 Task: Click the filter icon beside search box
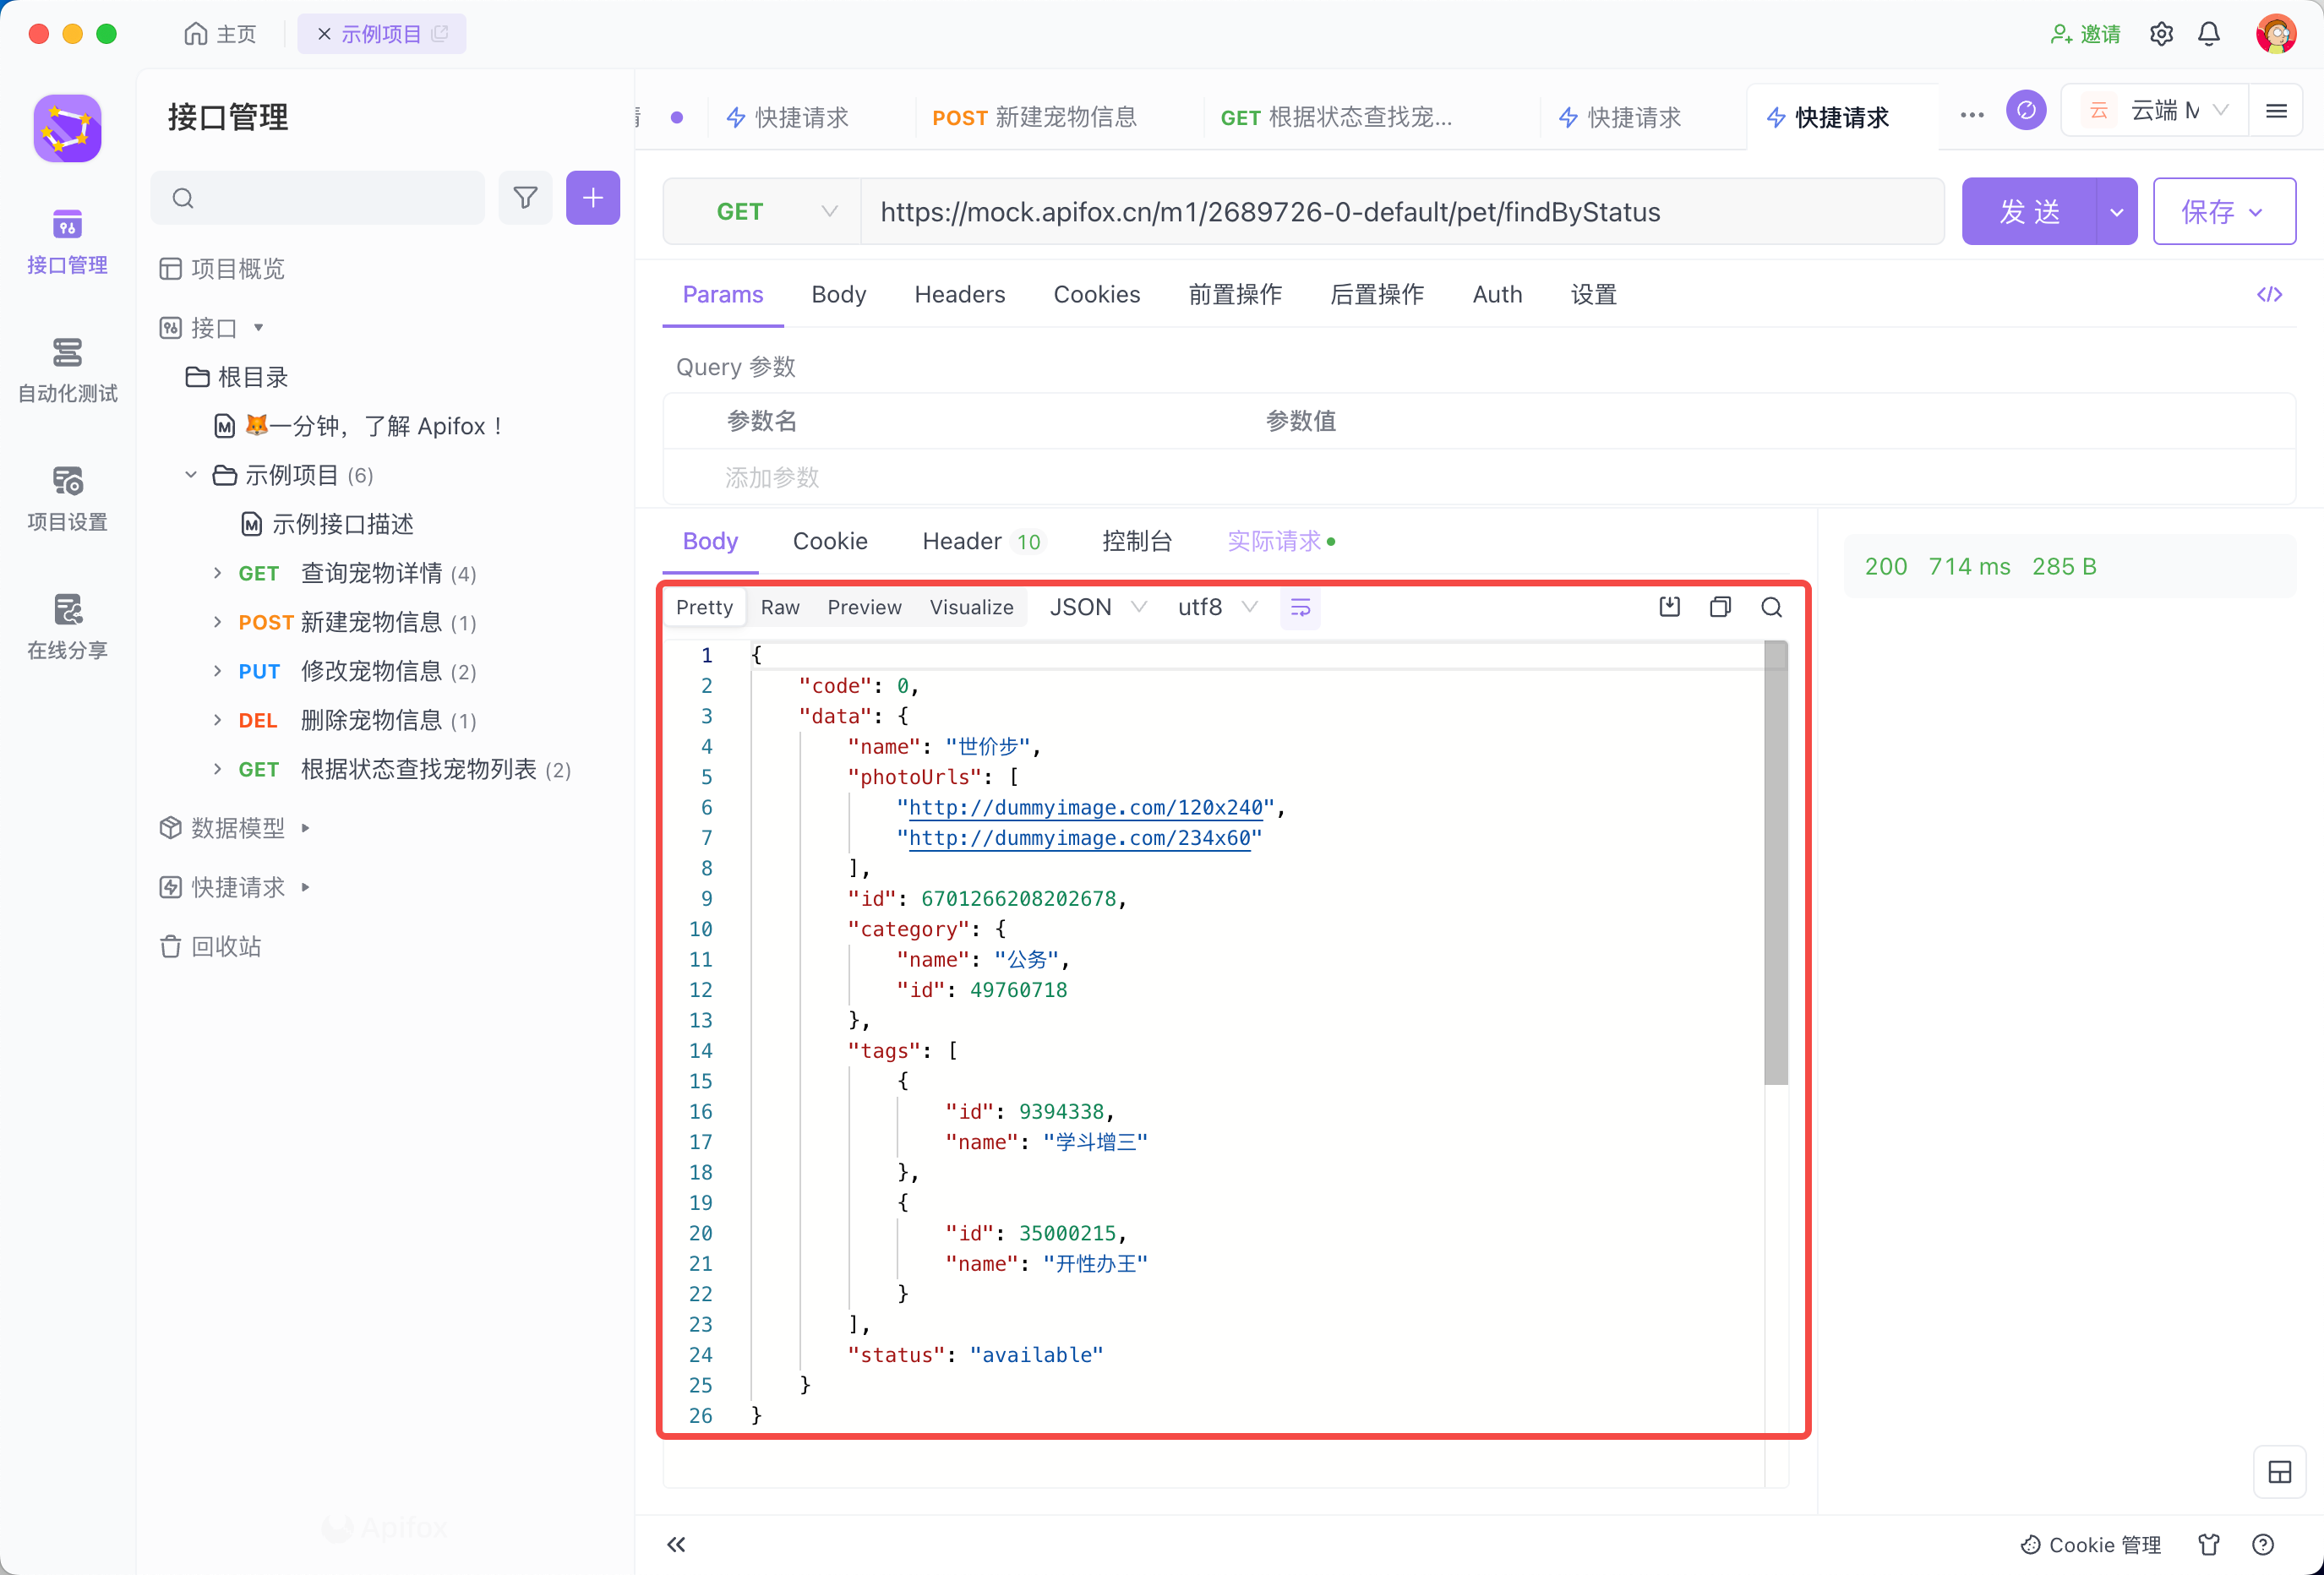525,198
